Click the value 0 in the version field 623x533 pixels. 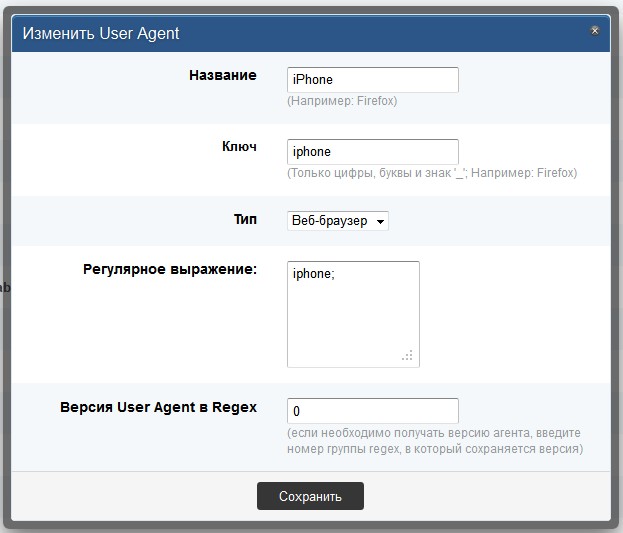296,411
